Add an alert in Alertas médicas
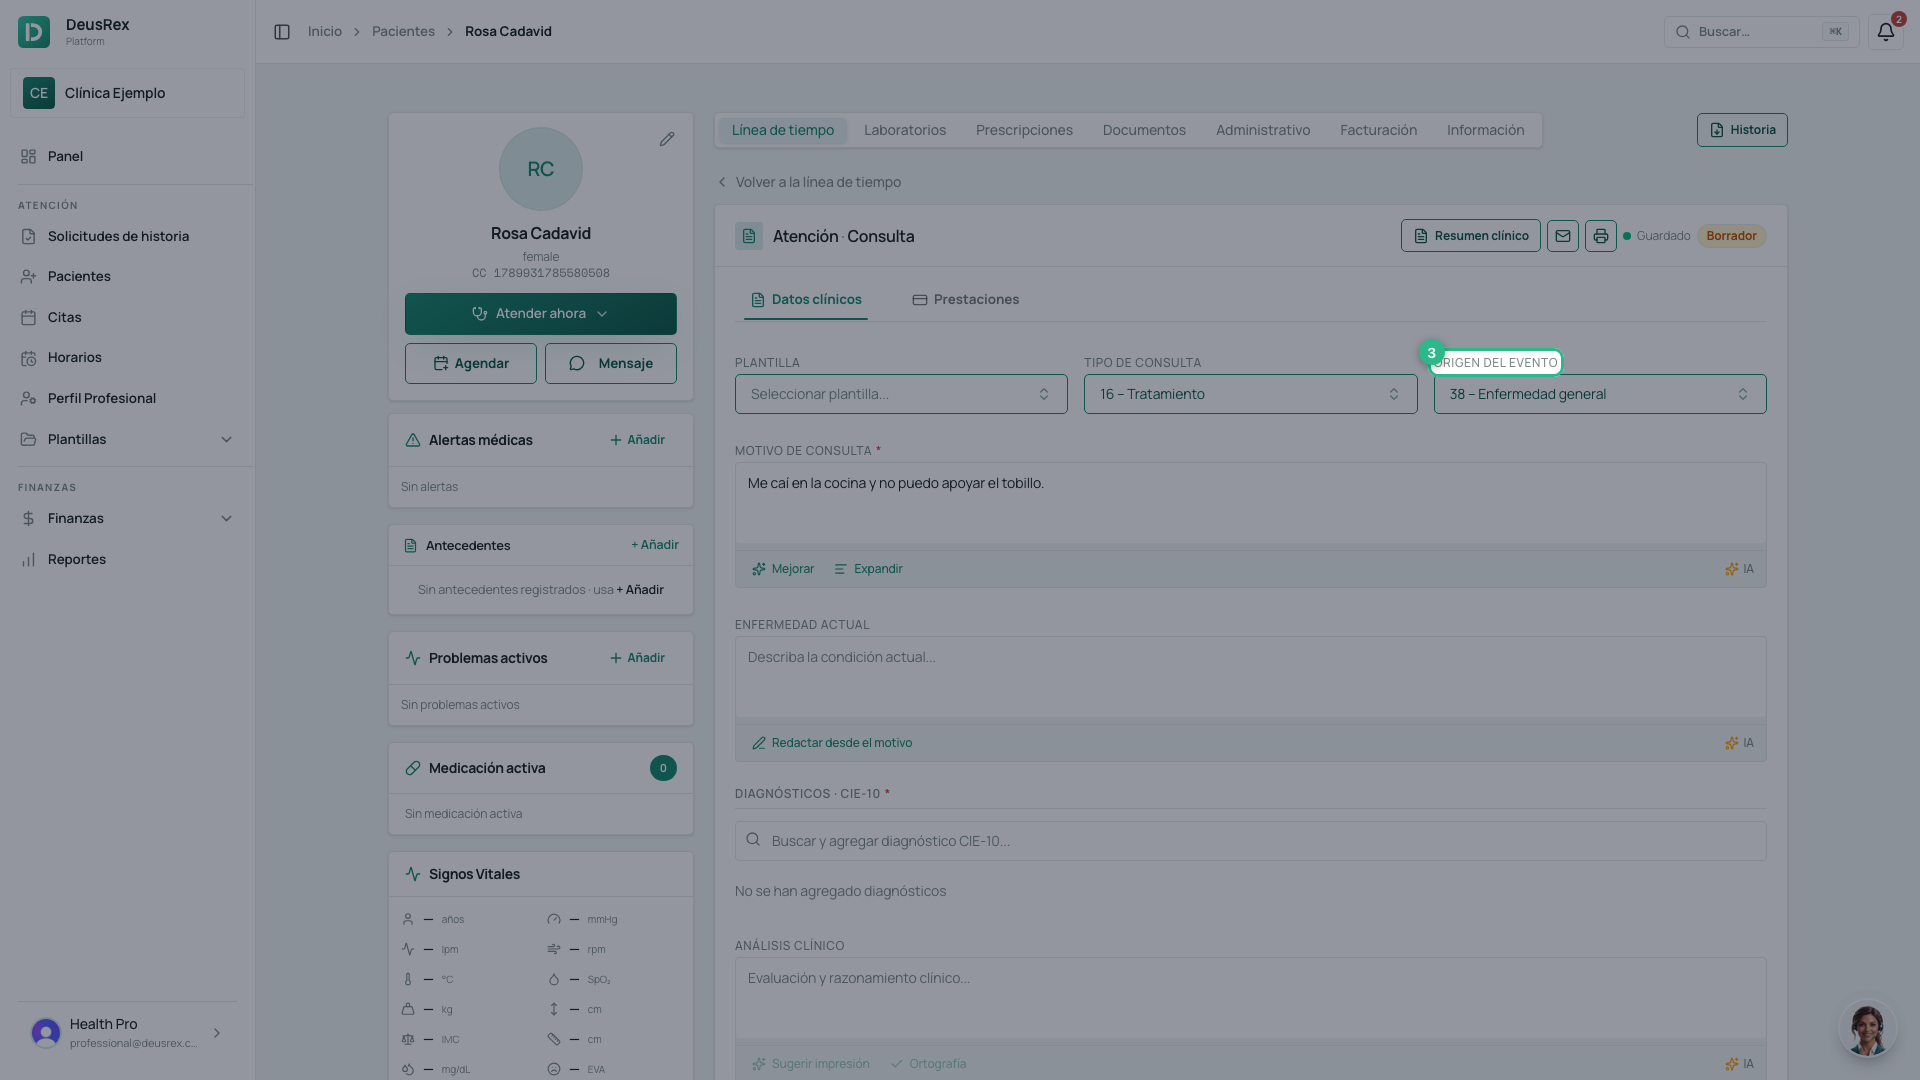This screenshot has width=1920, height=1080. click(637, 440)
